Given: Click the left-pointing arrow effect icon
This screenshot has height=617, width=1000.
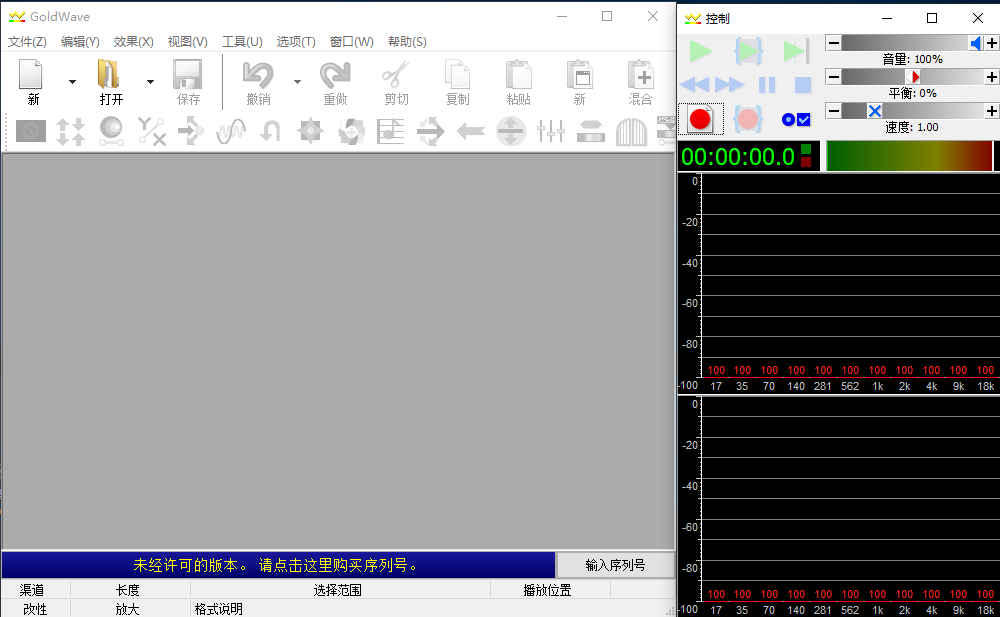Looking at the screenshot, I should click(471, 131).
